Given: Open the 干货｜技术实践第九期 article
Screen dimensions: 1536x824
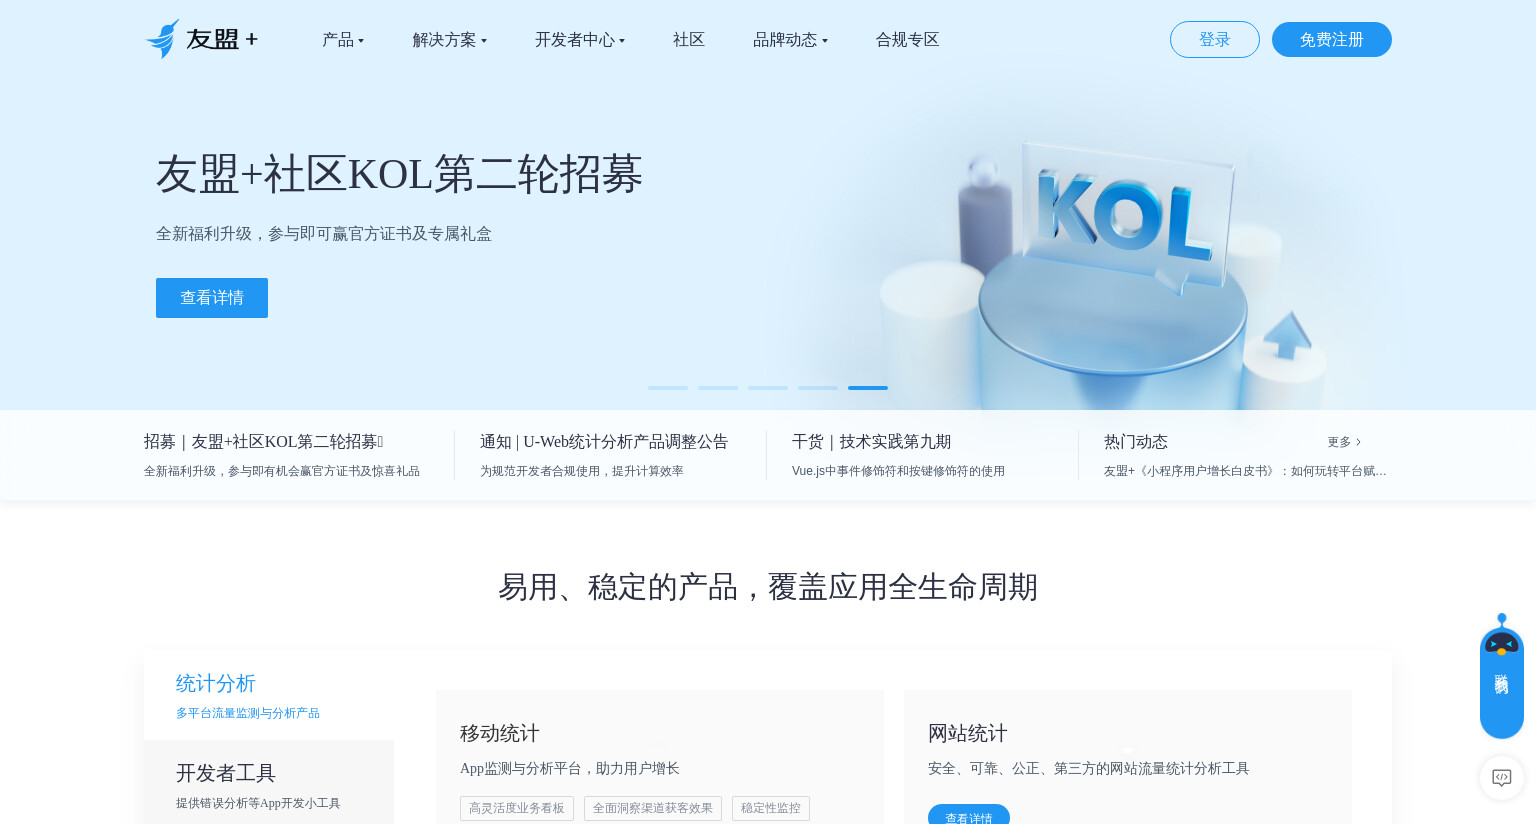Looking at the screenshot, I should point(871,442).
